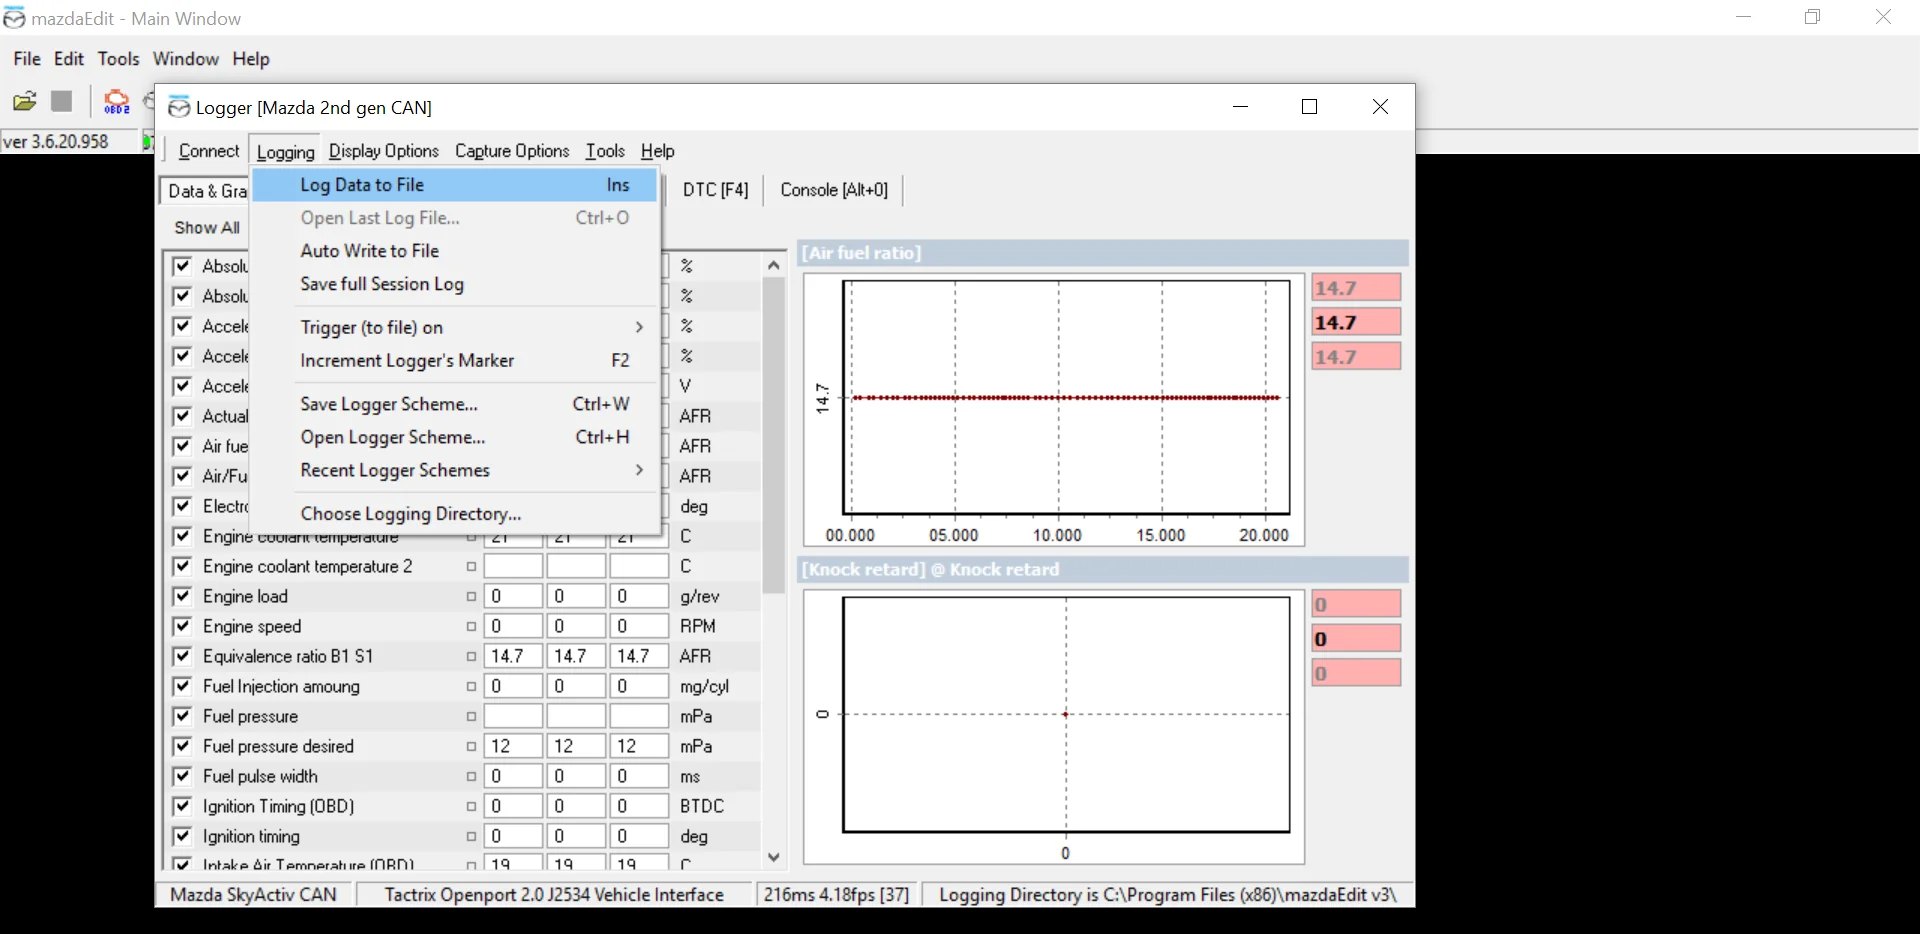Click the bold 0 knock retard current value
The image size is (1920, 934).
[x=1356, y=639]
